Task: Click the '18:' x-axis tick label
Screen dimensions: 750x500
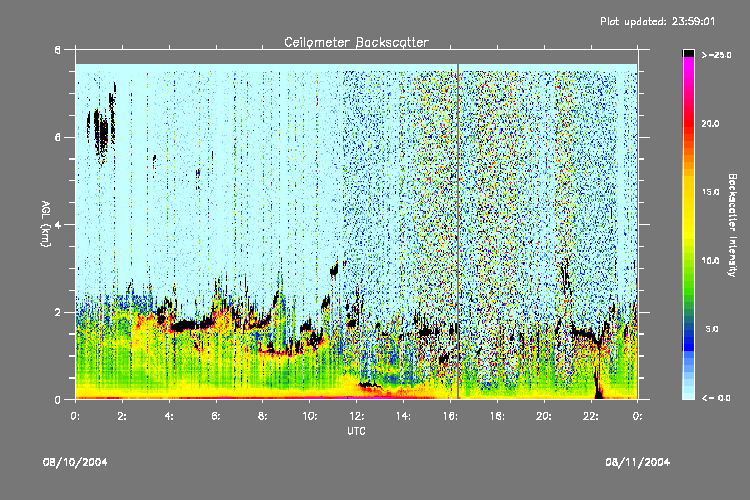Action: pos(497,416)
